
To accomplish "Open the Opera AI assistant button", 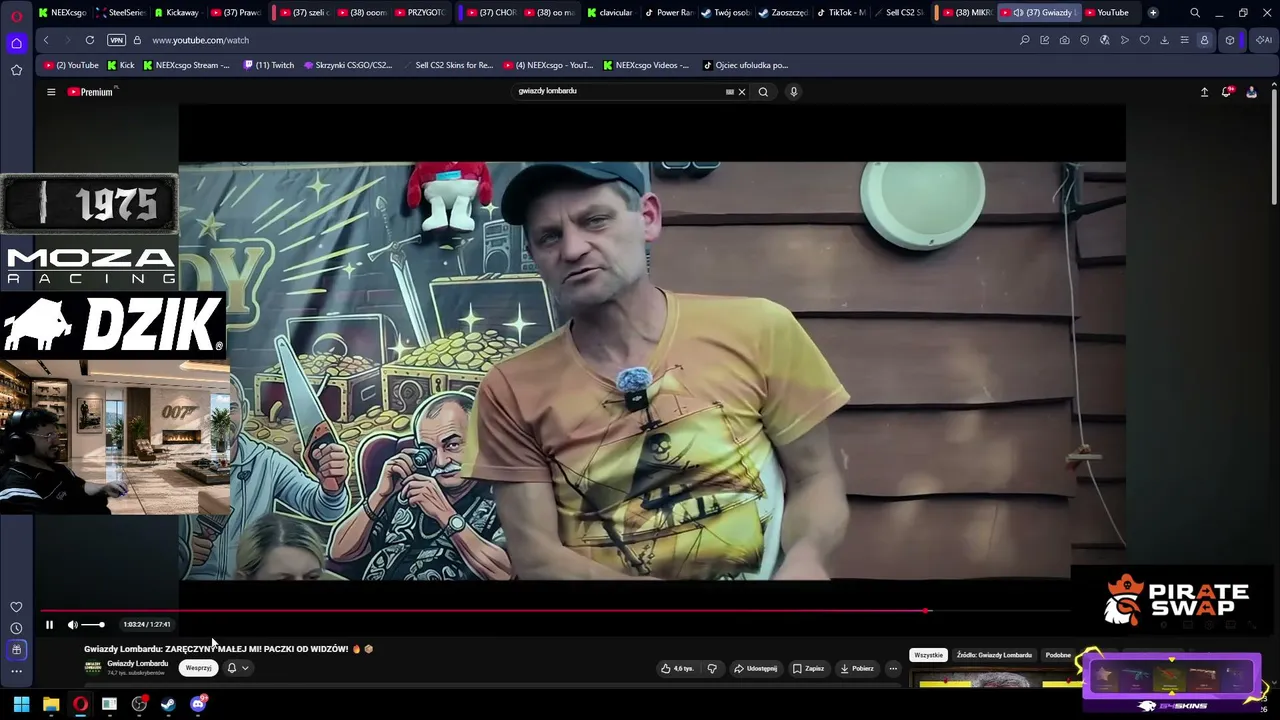I will click(x=1264, y=40).
